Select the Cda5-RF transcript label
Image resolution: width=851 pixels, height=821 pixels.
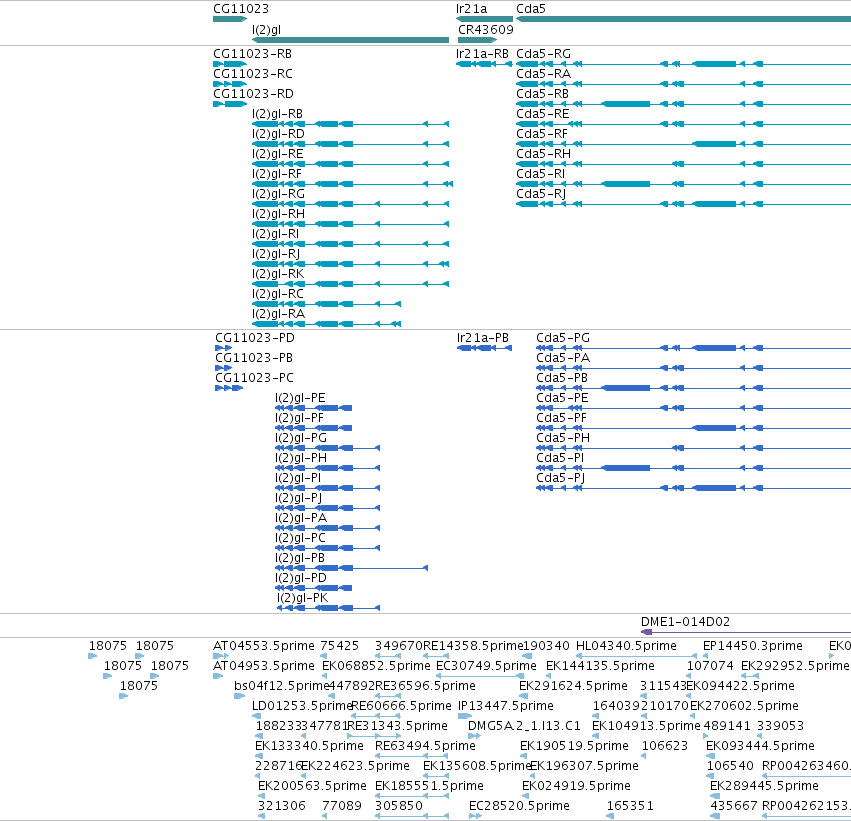(x=542, y=134)
